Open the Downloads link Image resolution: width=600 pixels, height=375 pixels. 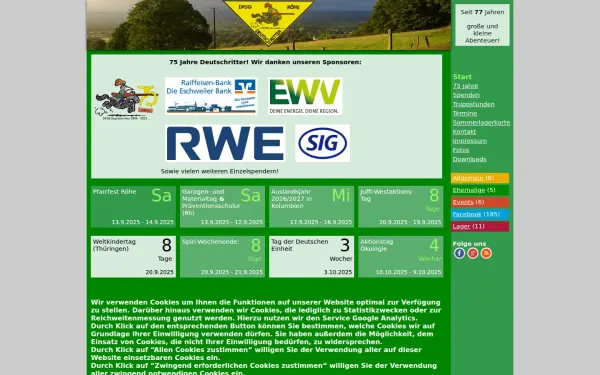(x=469, y=159)
